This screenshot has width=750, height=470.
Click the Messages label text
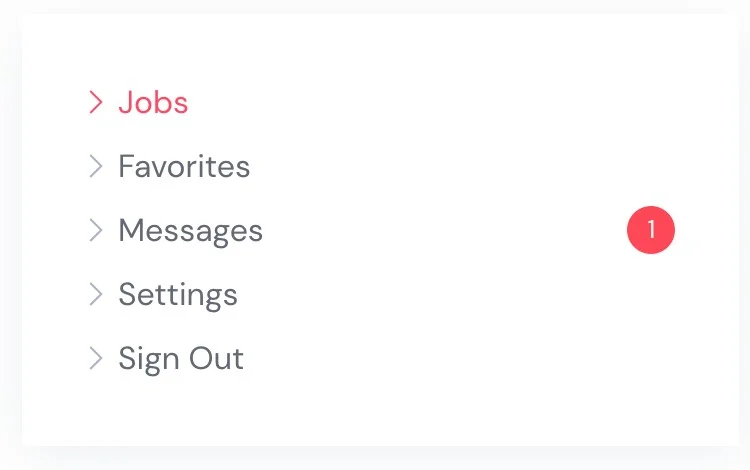pos(190,230)
